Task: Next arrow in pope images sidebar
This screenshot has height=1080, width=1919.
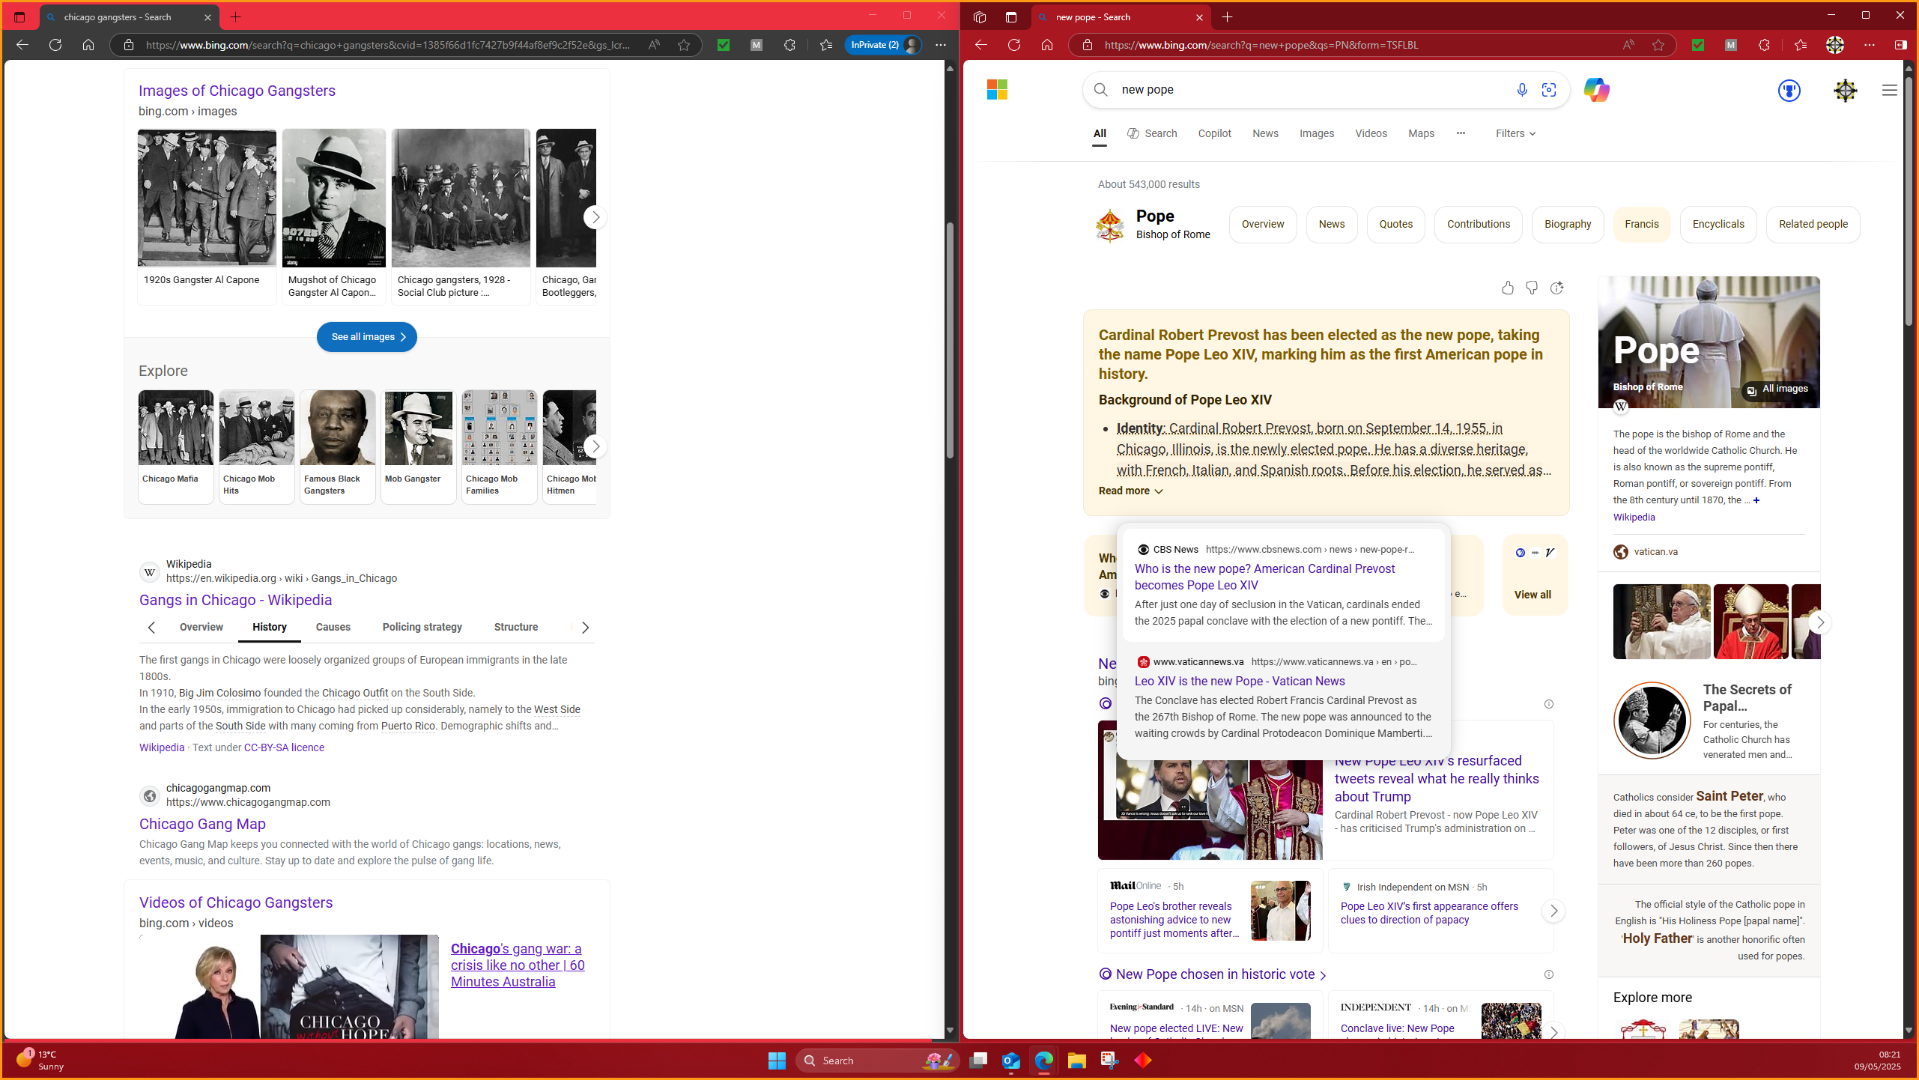Action: click(x=1820, y=622)
